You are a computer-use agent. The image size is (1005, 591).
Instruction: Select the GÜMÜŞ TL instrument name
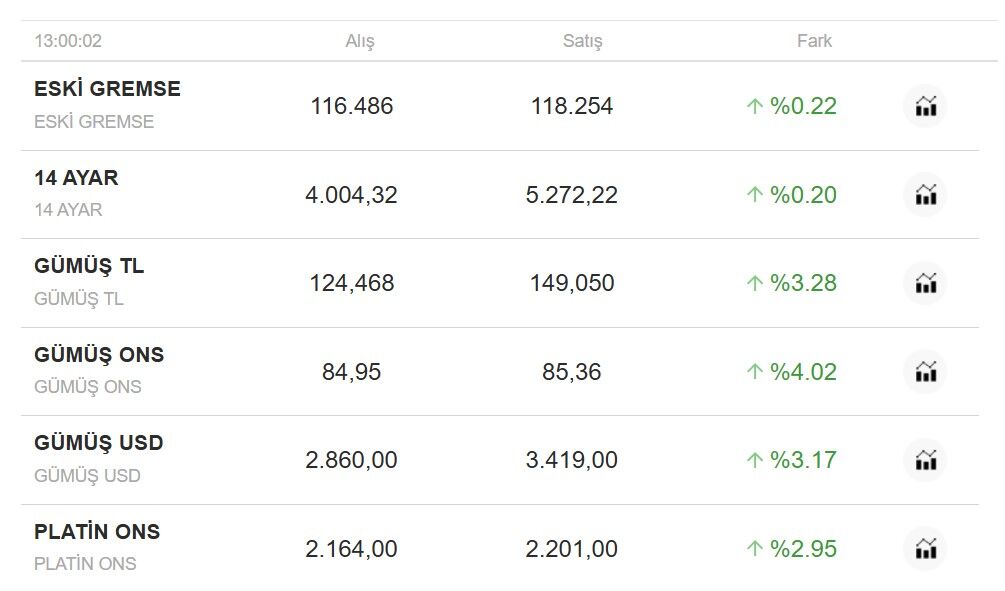[x=89, y=266]
